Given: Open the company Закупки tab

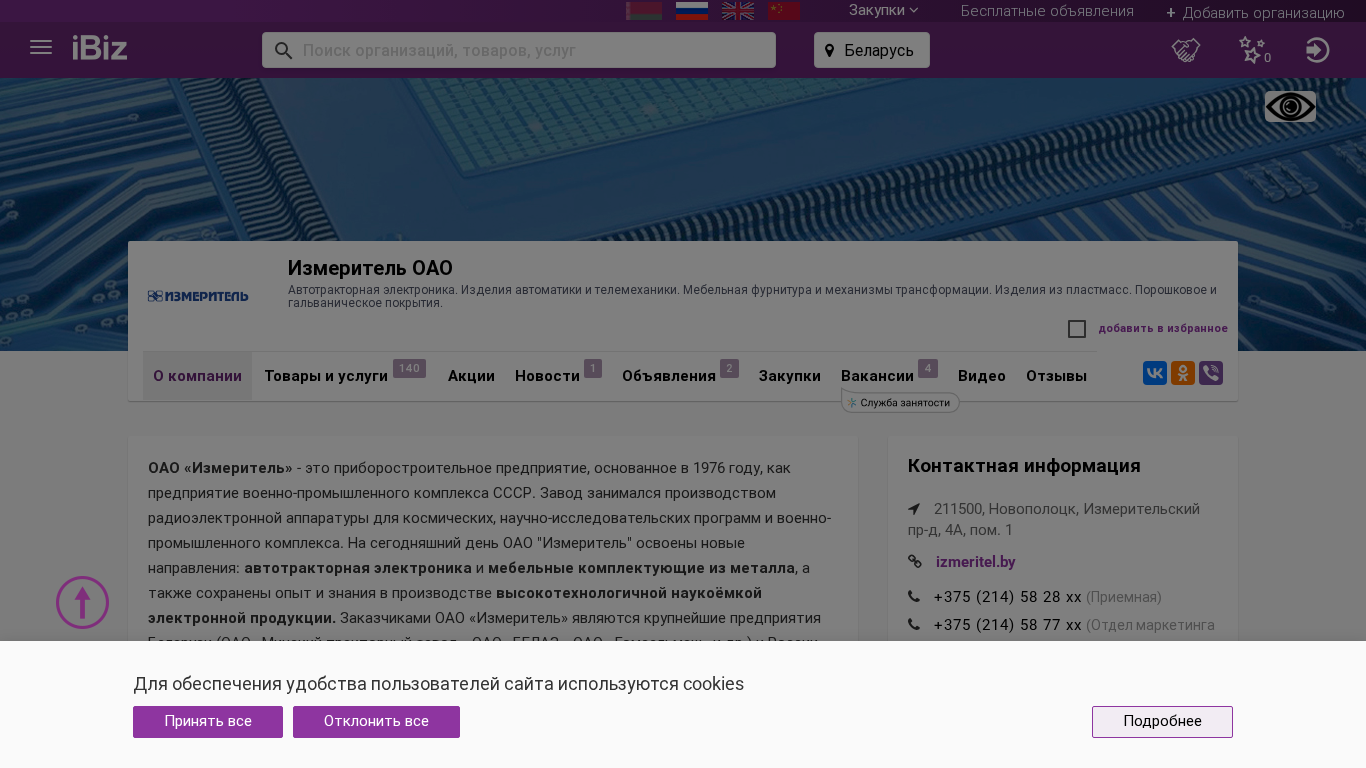Looking at the screenshot, I should click(x=789, y=376).
